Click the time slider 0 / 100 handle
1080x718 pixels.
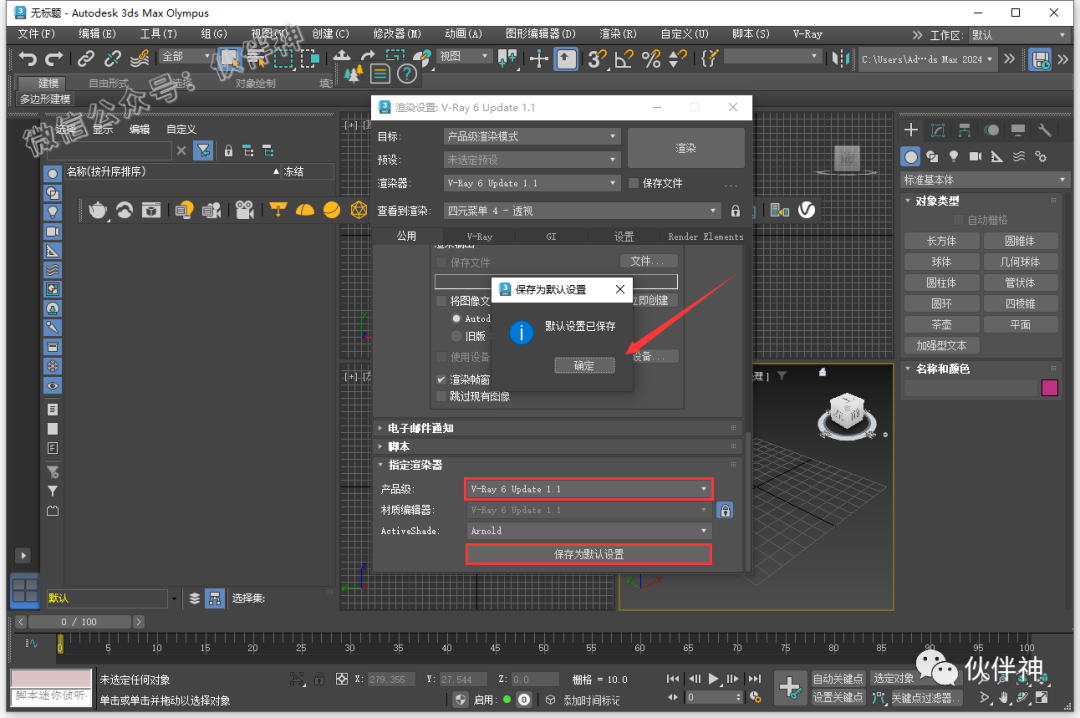coord(79,622)
